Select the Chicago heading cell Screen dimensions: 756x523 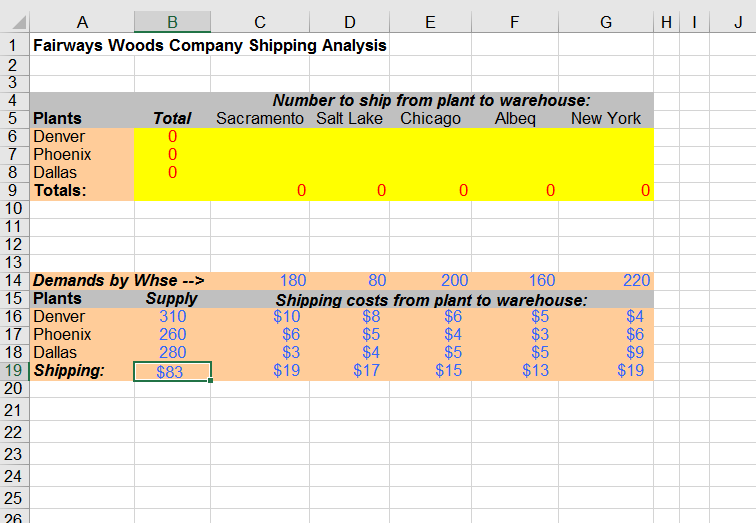pyautogui.click(x=430, y=119)
